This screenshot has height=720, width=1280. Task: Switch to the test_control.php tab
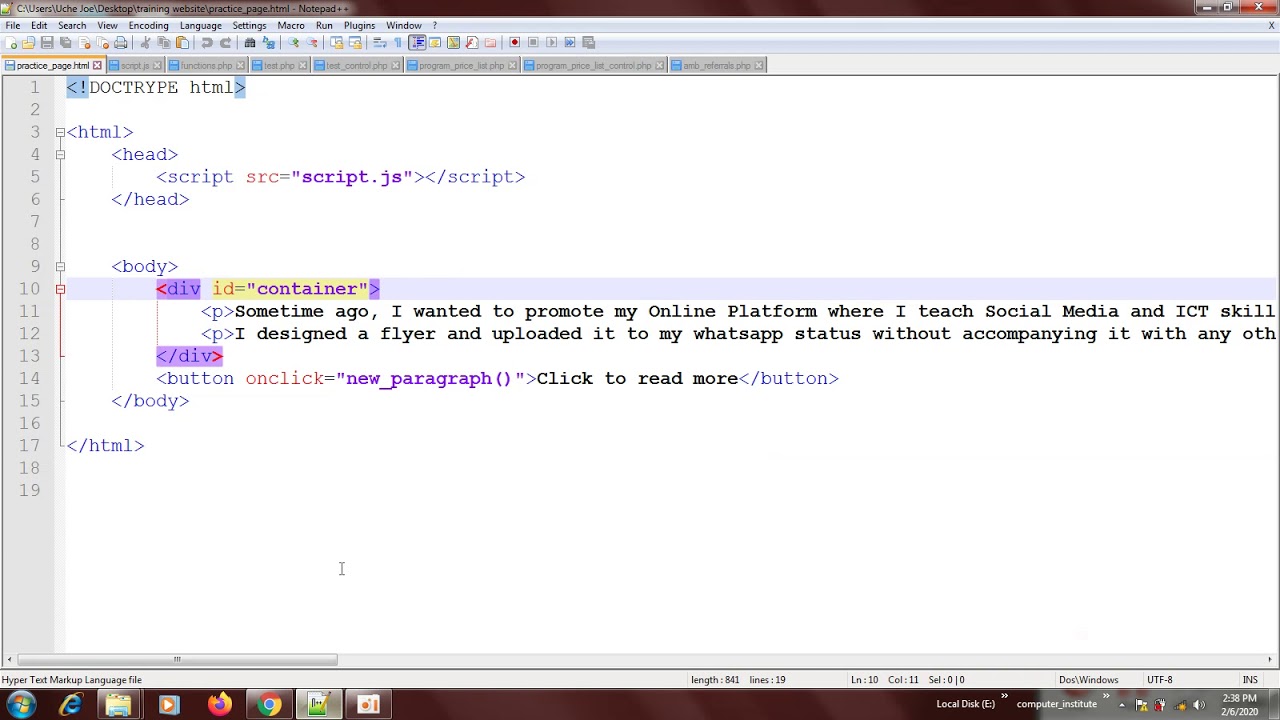[356, 66]
